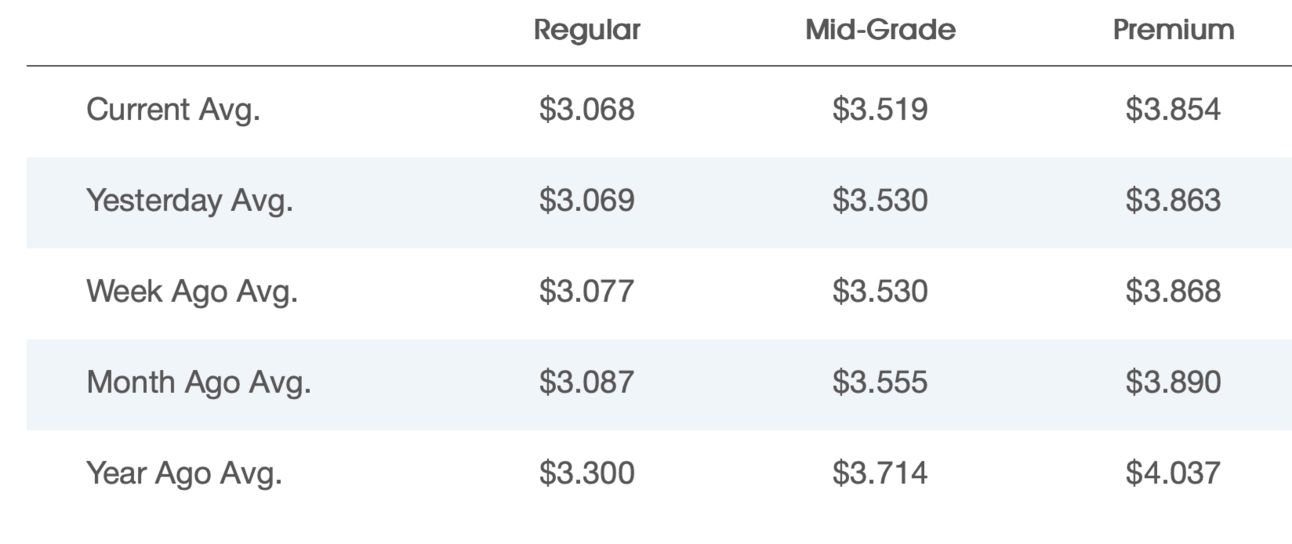Click yesterday's Regular price $3.069
The width and height of the screenshot is (1292, 544).
pos(587,201)
